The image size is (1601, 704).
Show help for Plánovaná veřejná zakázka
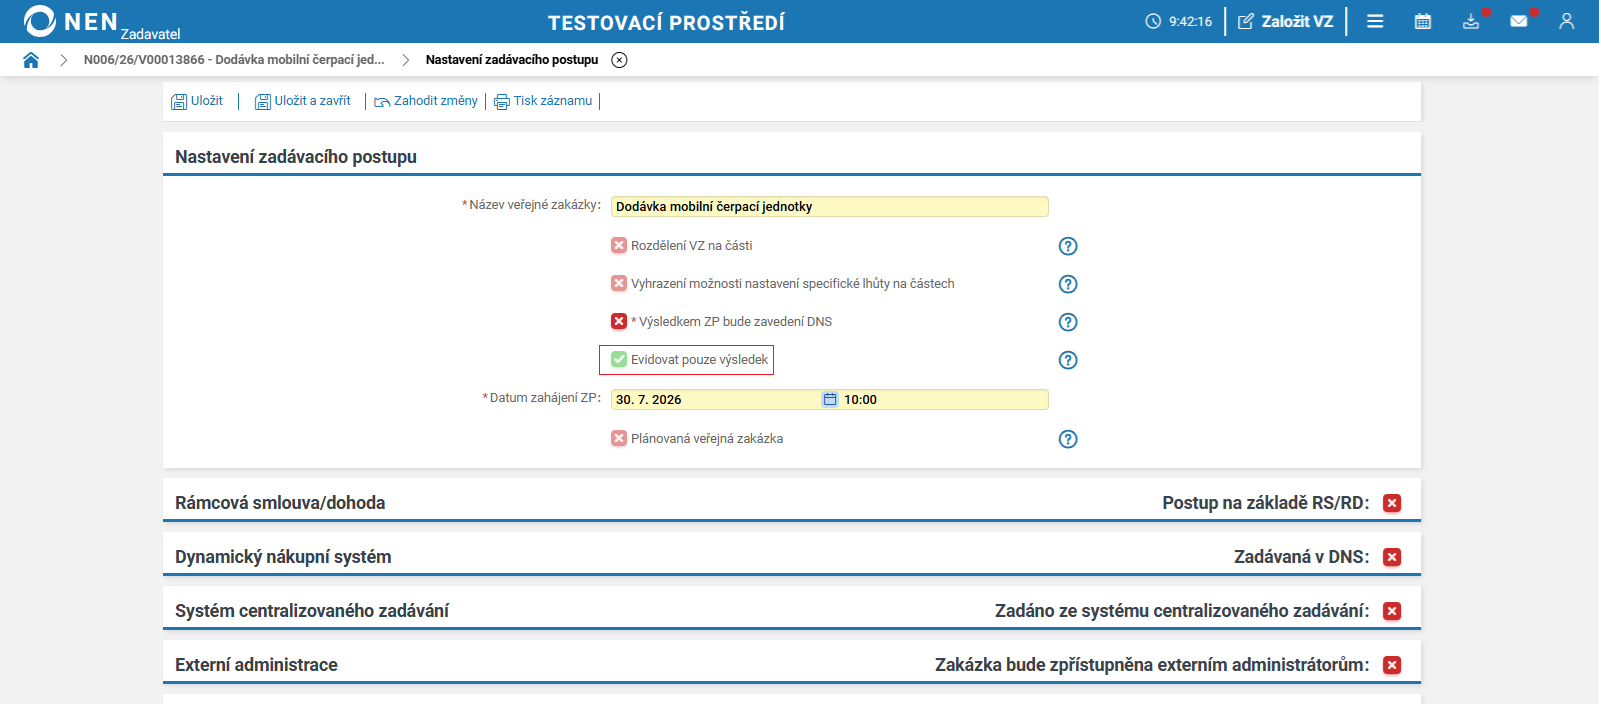click(1068, 439)
